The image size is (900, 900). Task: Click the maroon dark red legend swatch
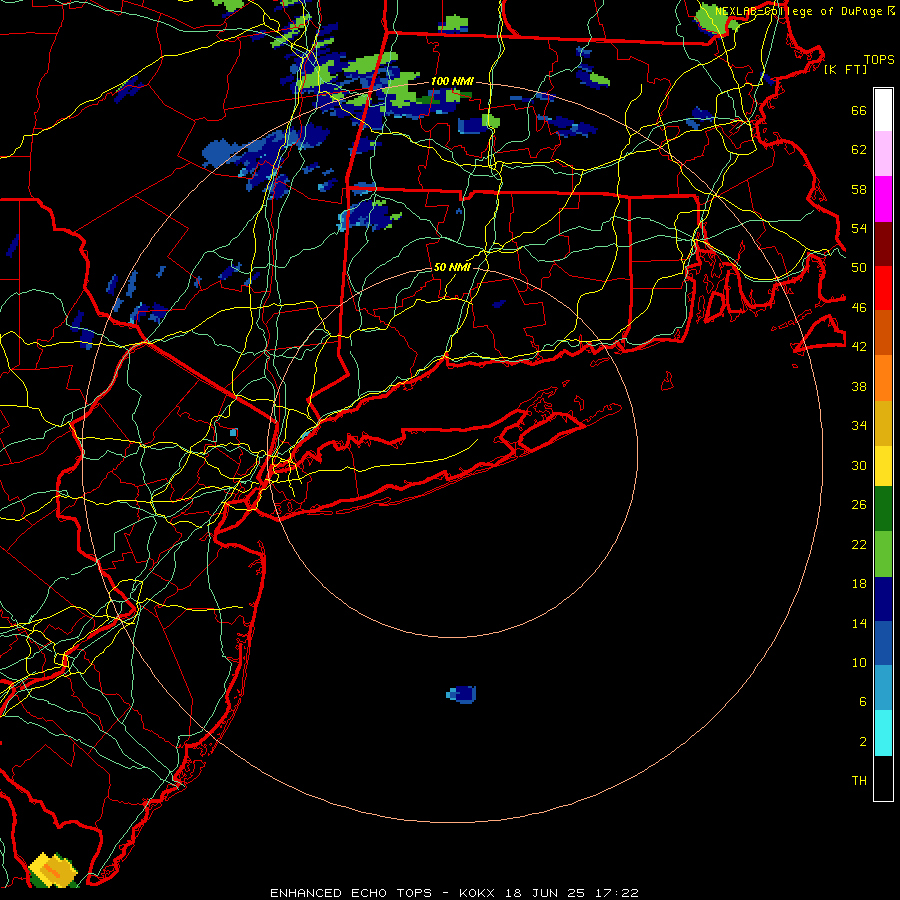[x=883, y=244]
